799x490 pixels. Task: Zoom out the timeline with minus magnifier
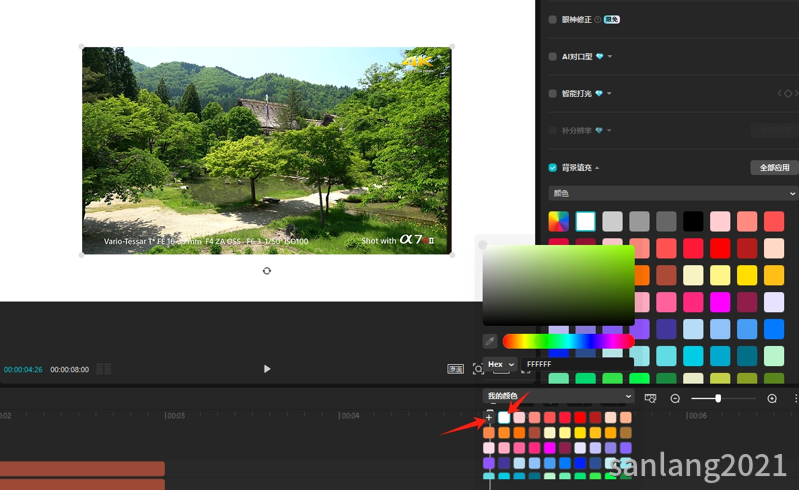(675, 398)
